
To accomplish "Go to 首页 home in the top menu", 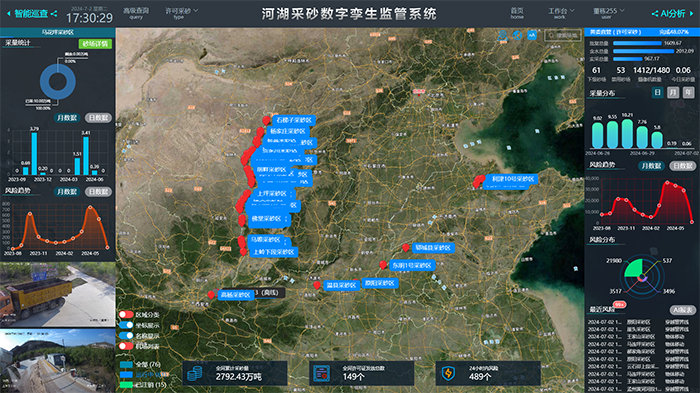I will click(x=517, y=13).
